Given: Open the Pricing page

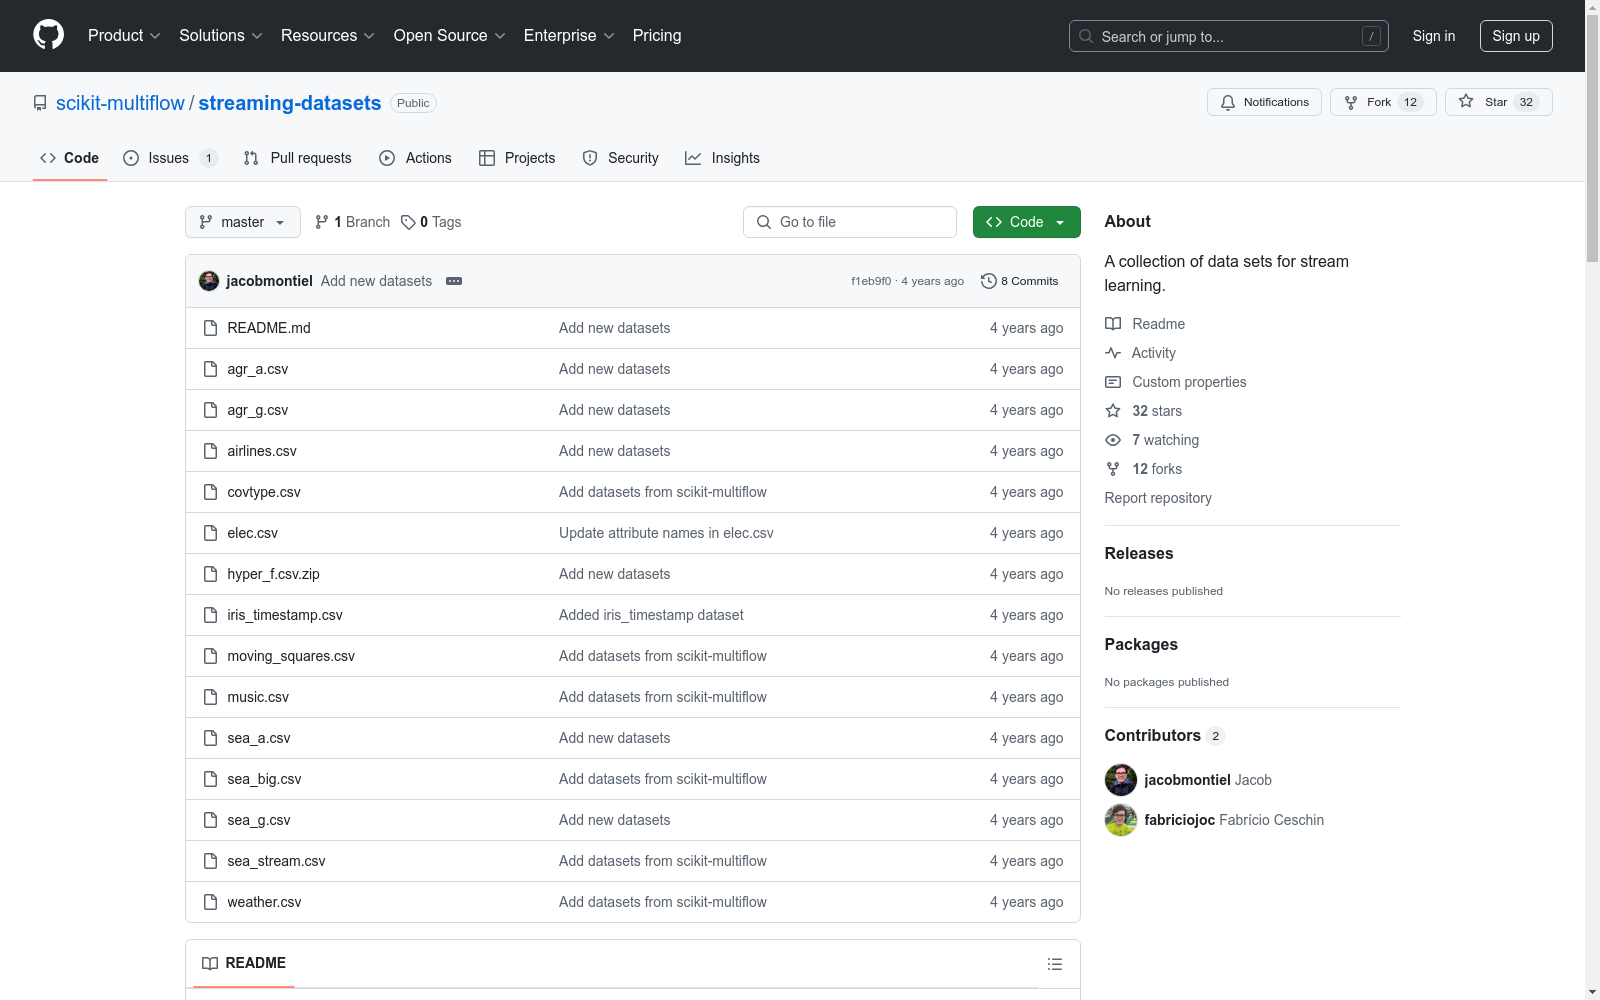Looking at the screenshot, I should pyautogui.click(x=657, y=36).
